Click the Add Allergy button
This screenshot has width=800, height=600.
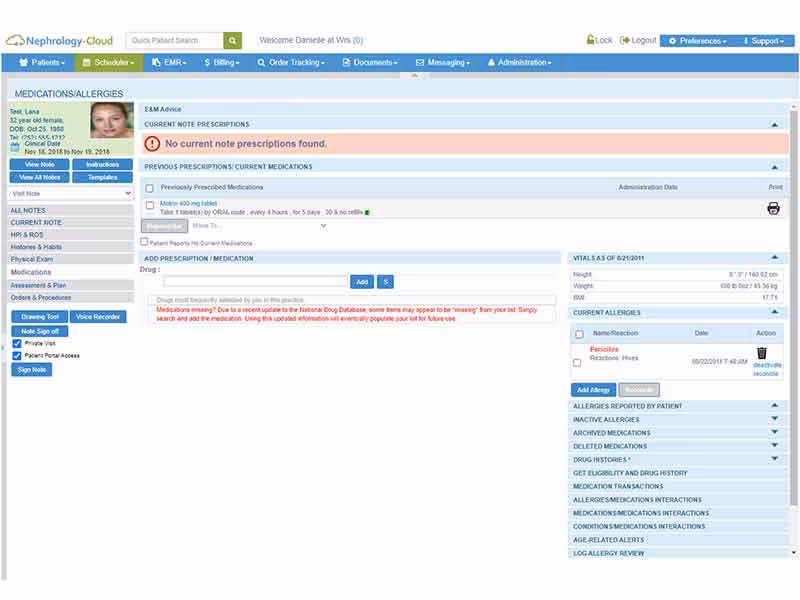[x=593, y=390]
